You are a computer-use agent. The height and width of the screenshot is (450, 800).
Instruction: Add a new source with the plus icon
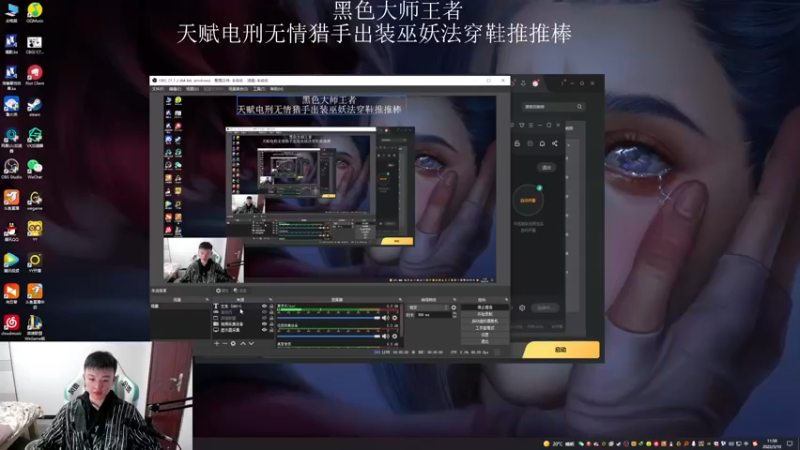pyautogui.click(x=217, y=343)
